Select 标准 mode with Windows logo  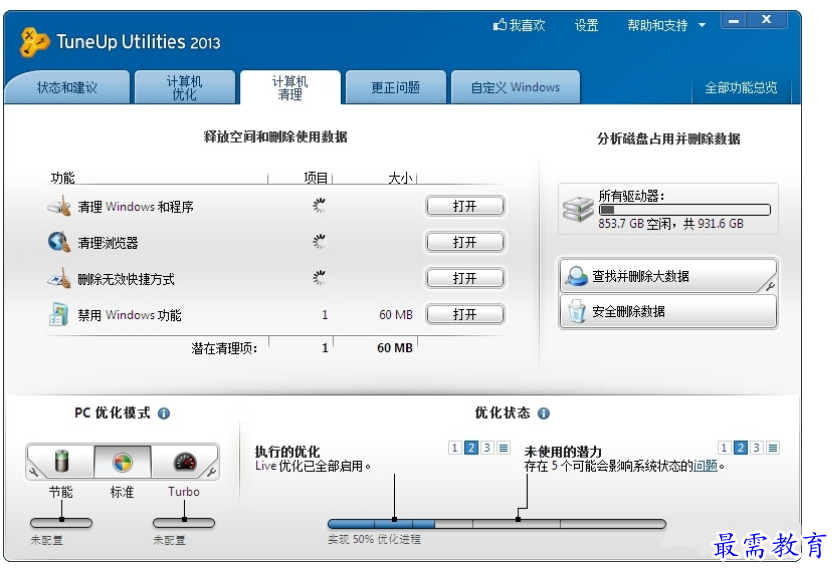[122, 461]
